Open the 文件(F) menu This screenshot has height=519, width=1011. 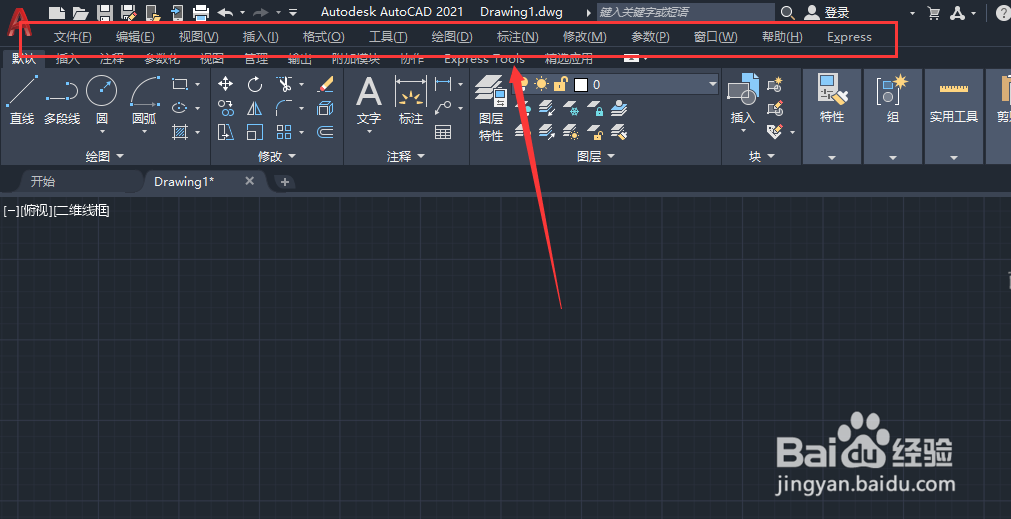click(73, 37)
